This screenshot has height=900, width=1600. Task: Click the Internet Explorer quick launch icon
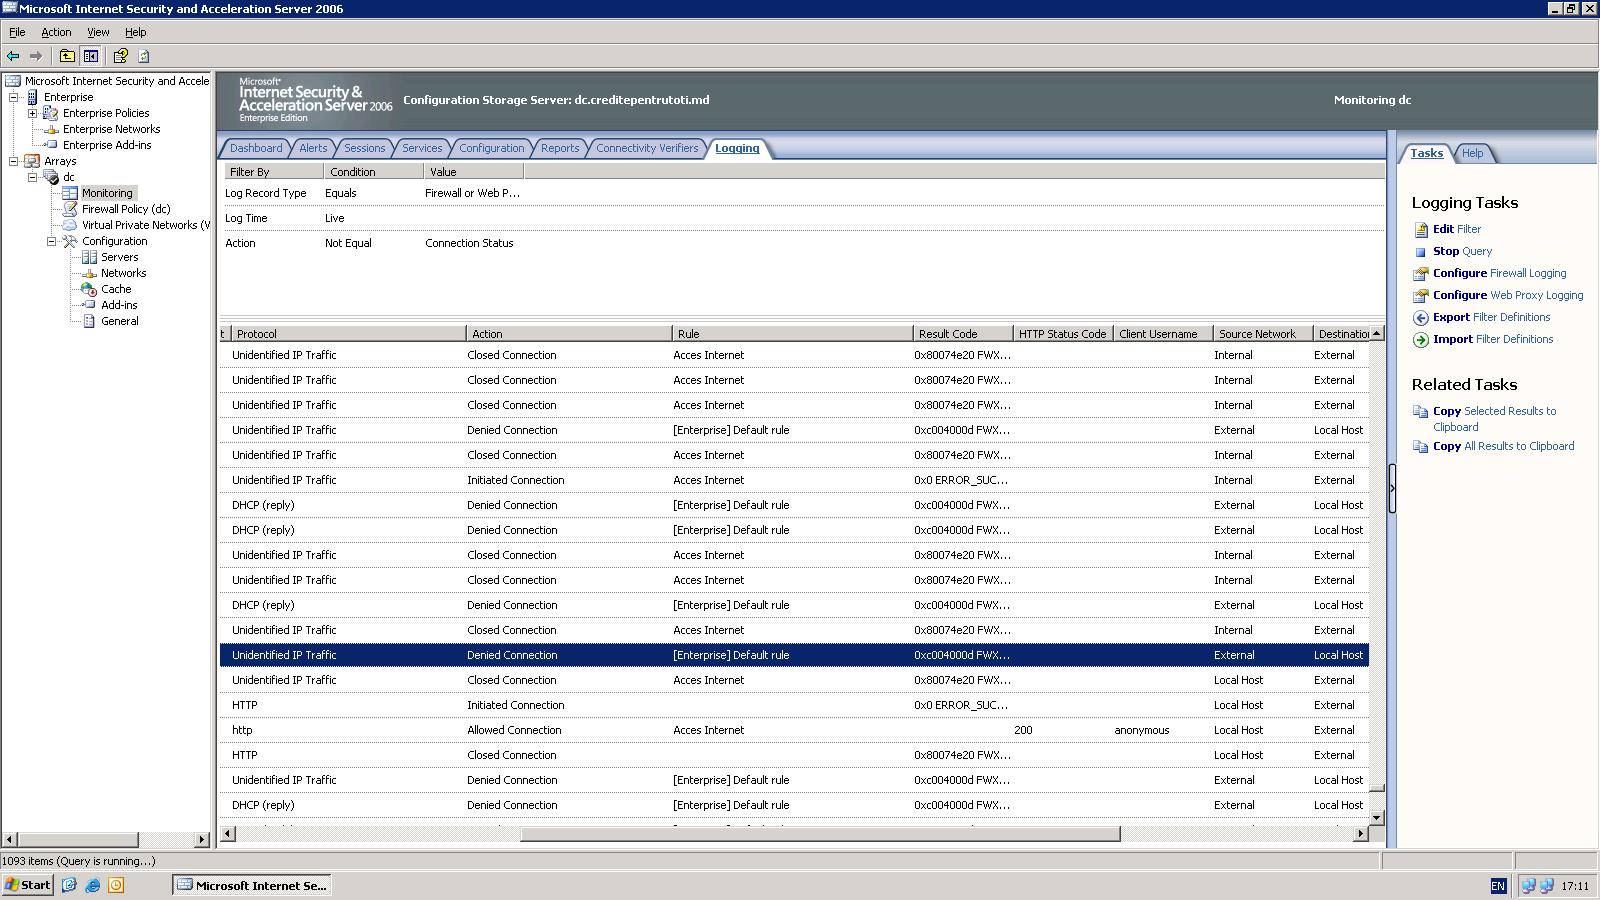[93, 885]
